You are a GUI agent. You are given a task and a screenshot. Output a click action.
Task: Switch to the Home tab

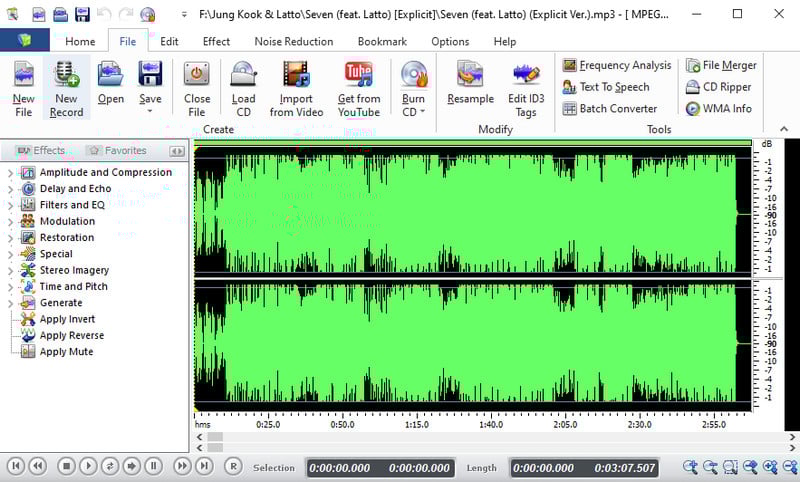(x=80, y=41)
